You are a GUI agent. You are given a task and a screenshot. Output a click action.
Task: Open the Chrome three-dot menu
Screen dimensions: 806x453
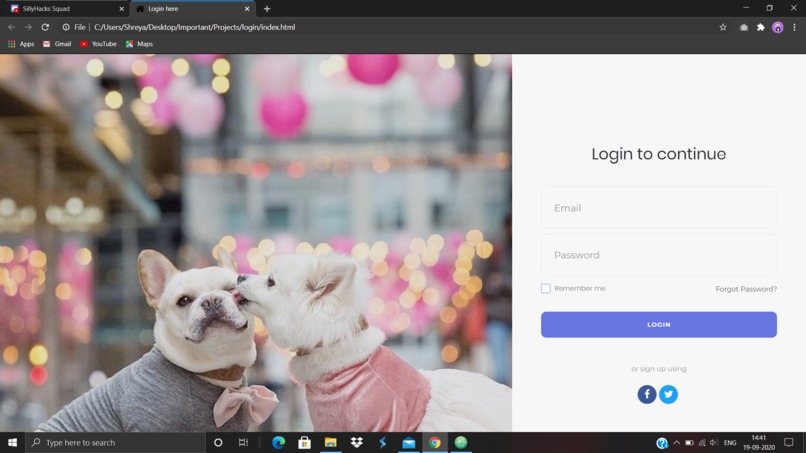pos(794,27)
